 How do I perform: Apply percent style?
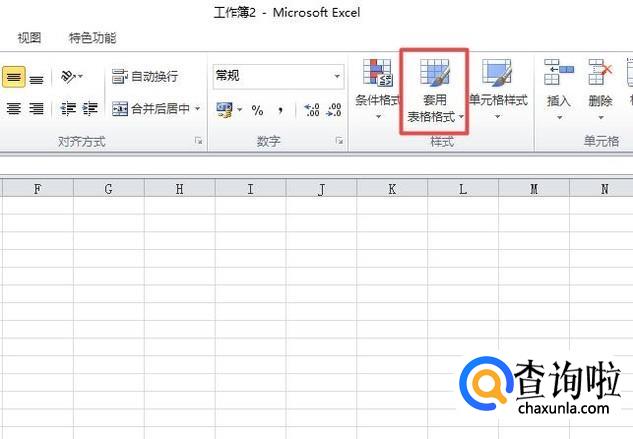coord(257,110)
